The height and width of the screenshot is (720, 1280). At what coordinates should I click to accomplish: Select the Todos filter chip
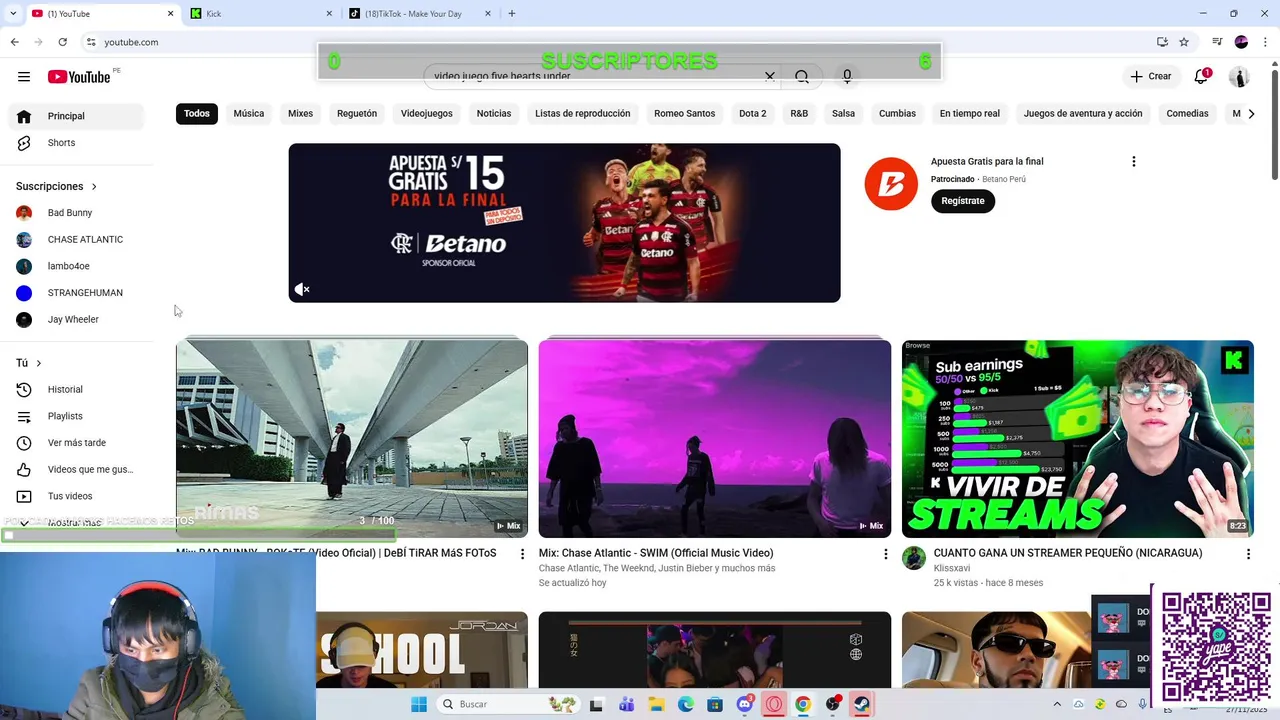197,113
